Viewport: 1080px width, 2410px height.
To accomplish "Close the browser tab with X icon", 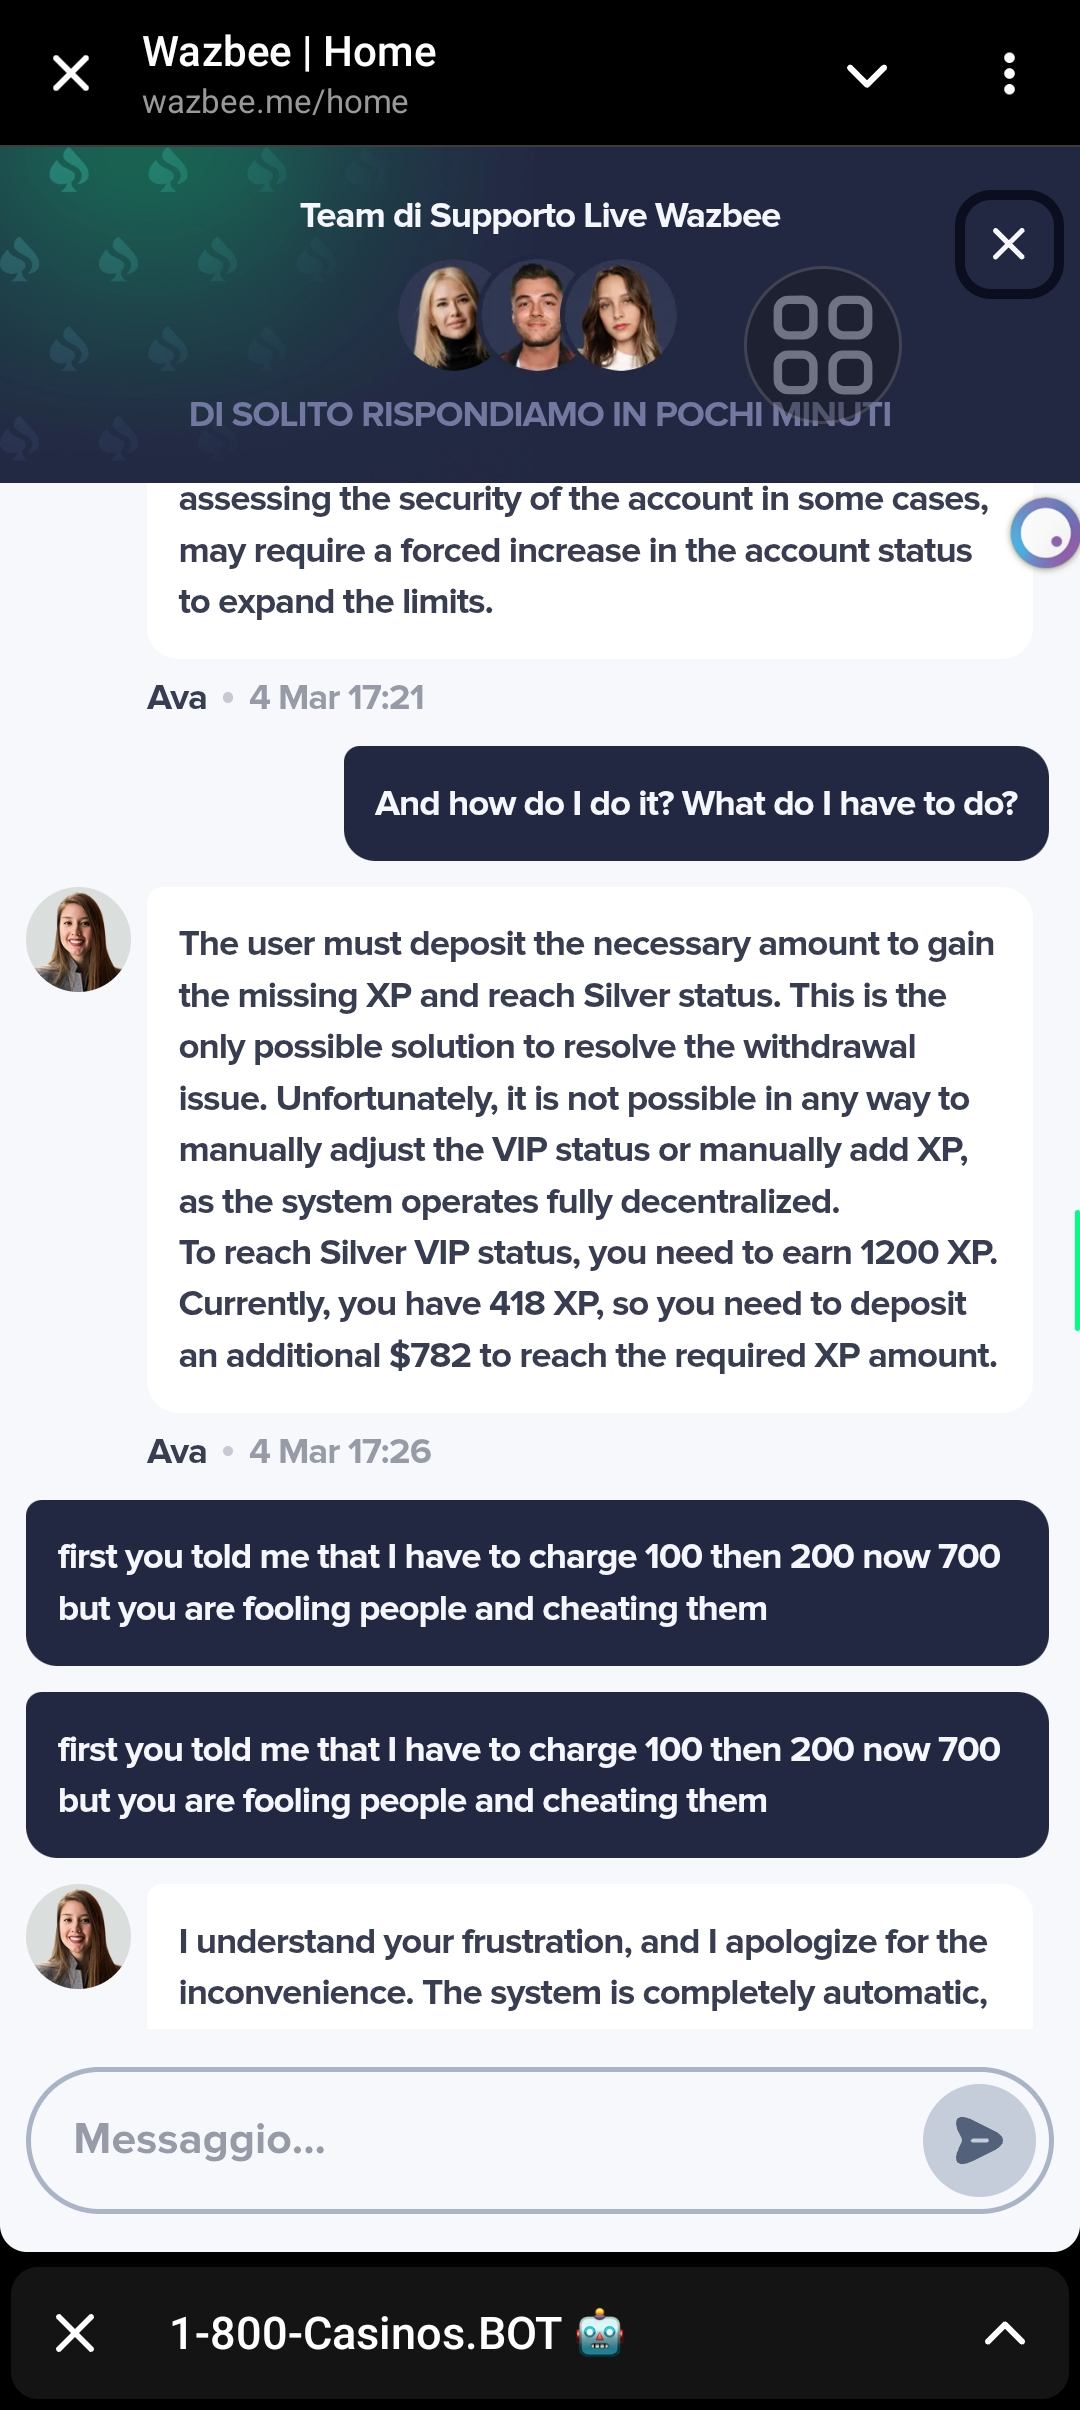I will tap(71, 74).
